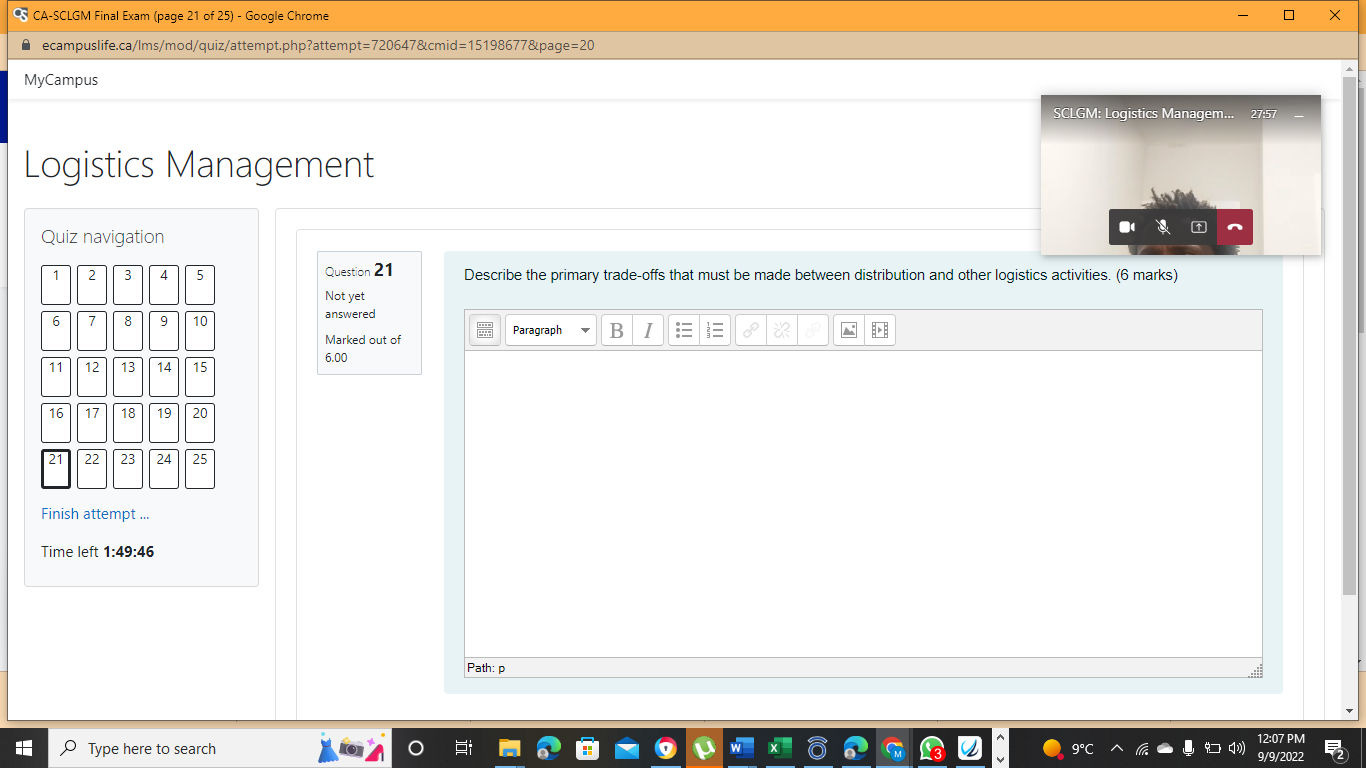Screen dimensions: 1366x768
Task: Toggle the camera in the call window
Action: 1127,227
